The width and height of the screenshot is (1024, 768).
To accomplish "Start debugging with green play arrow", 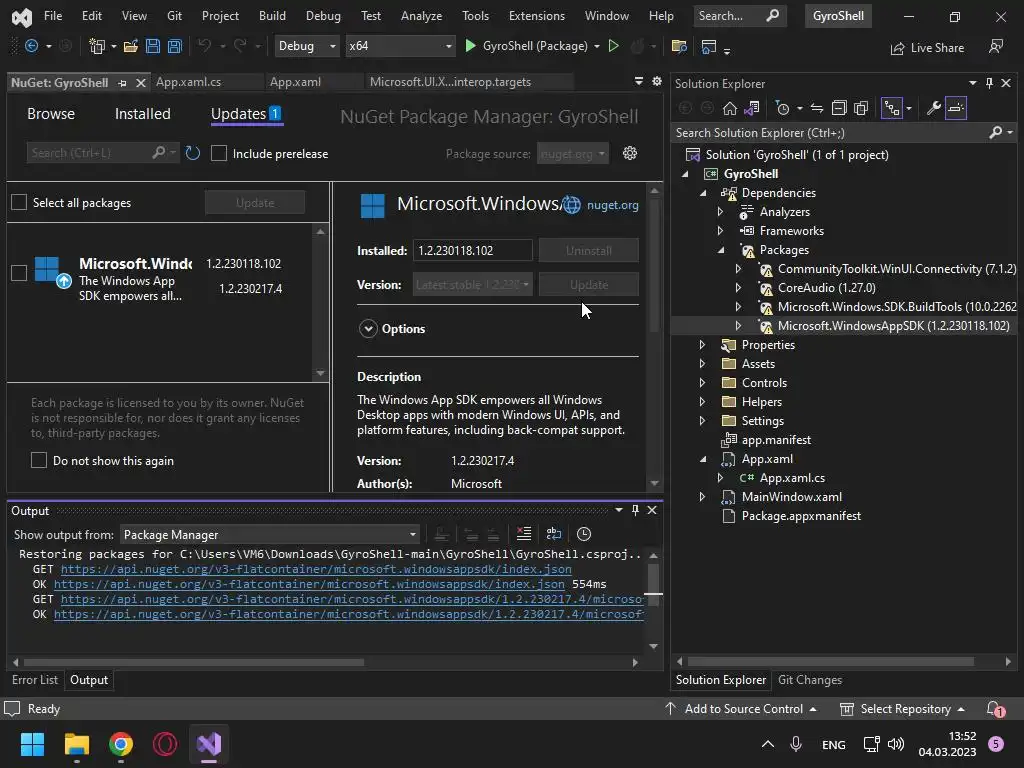I will click(470, 46).
